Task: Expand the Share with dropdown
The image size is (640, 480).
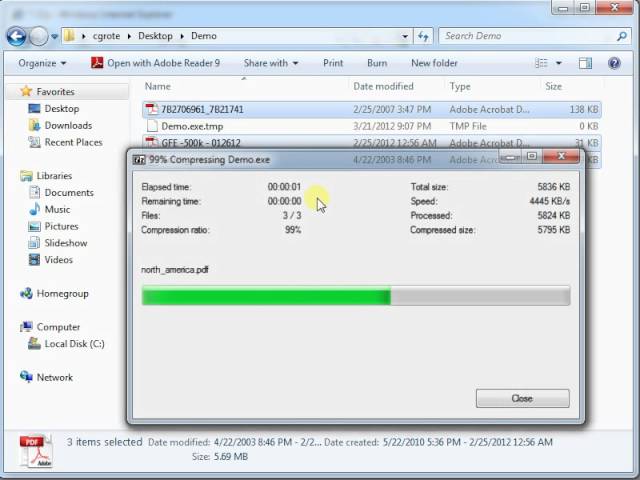Action: (x=270, y=63)
